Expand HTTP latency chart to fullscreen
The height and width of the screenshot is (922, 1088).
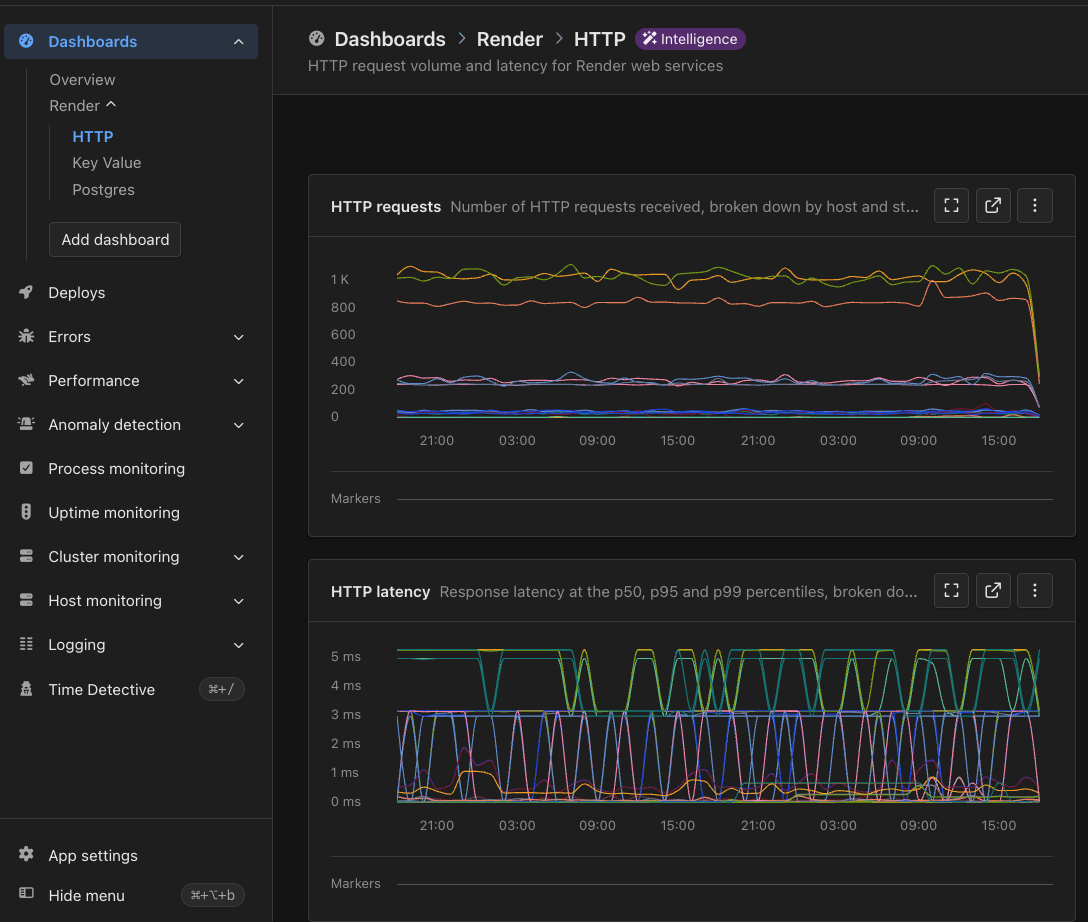(x=951, y=590)
